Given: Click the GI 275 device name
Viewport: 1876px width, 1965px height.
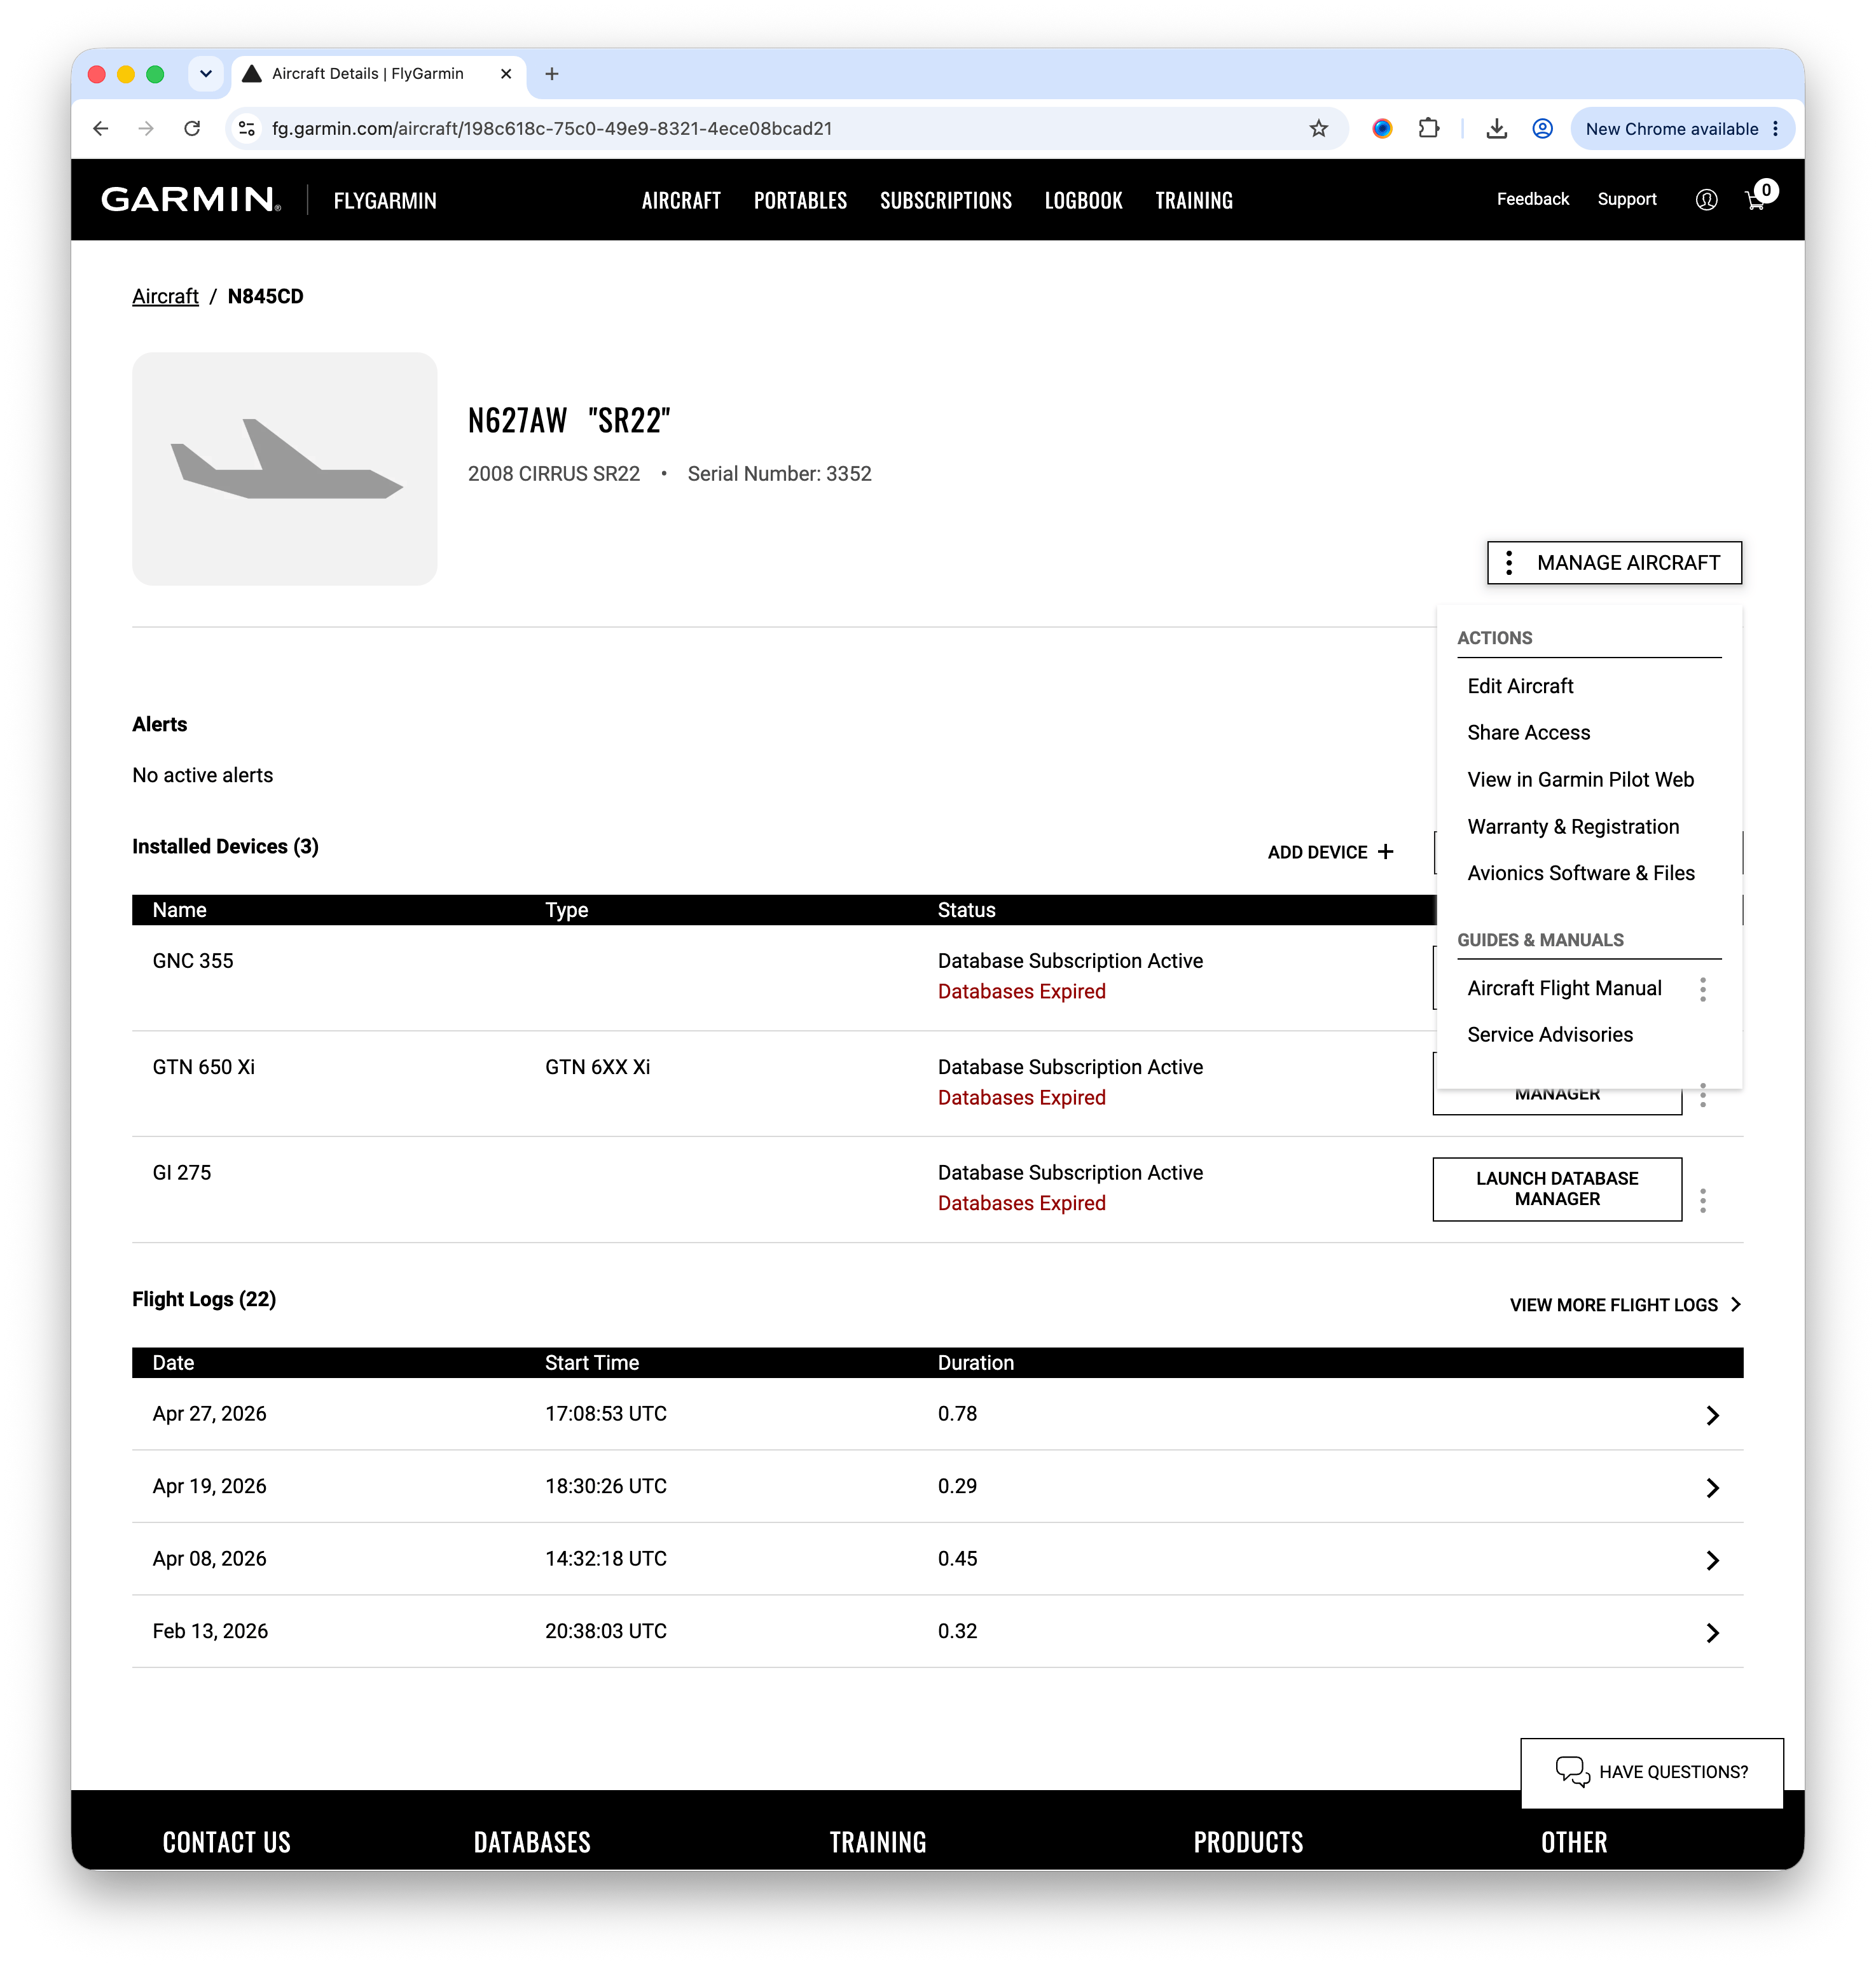Looking at the screenshot, I should pos(182,1173).
